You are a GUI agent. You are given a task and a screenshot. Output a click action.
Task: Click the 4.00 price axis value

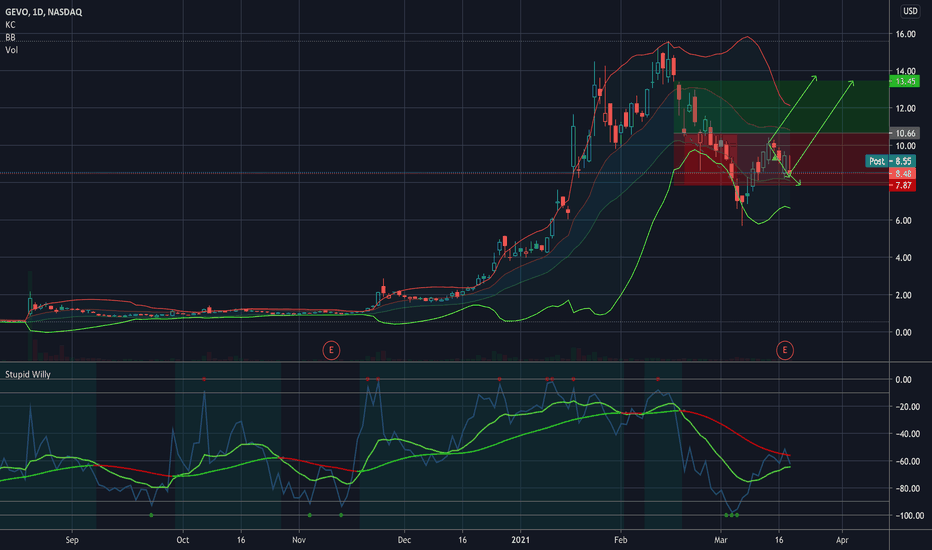pos(903,258)
